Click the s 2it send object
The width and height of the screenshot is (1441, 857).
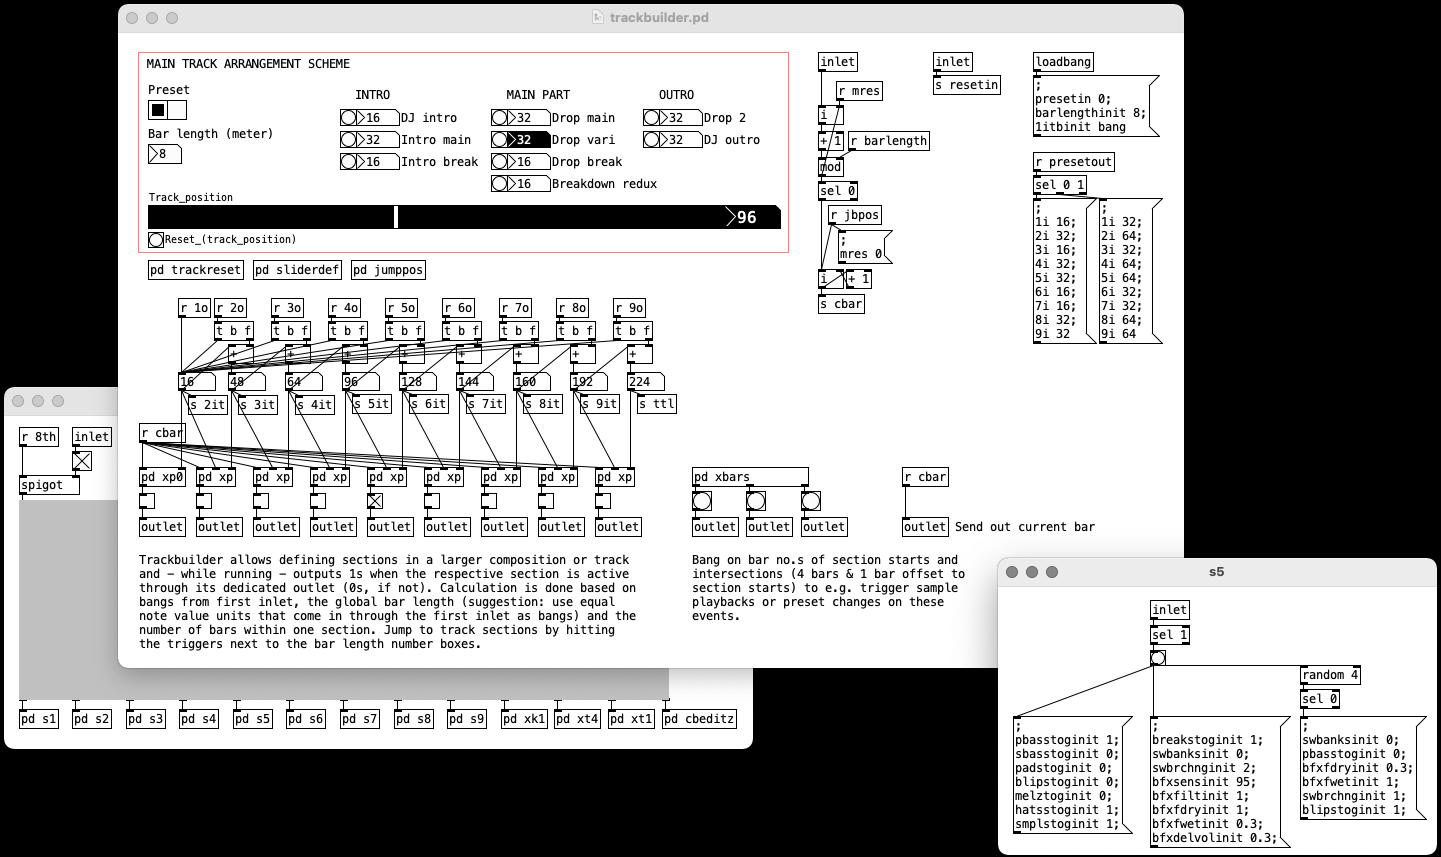pos(208,404)
